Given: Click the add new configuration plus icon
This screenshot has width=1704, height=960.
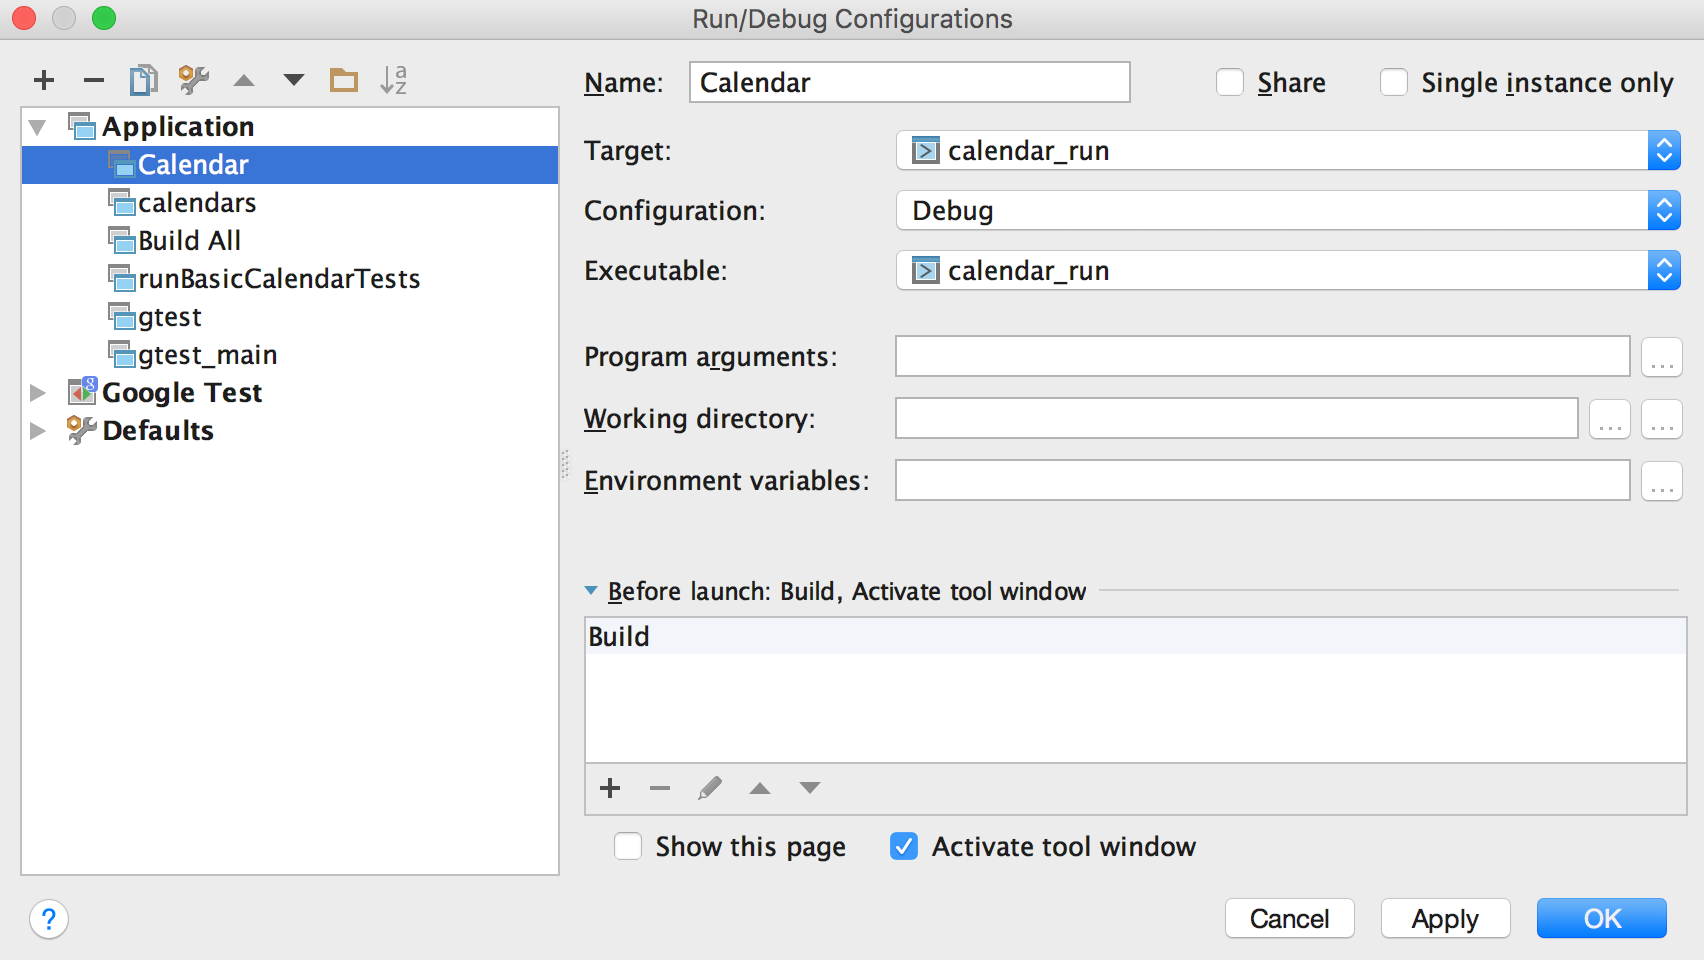Looking at the screenshot, I should tap(44, 80).
